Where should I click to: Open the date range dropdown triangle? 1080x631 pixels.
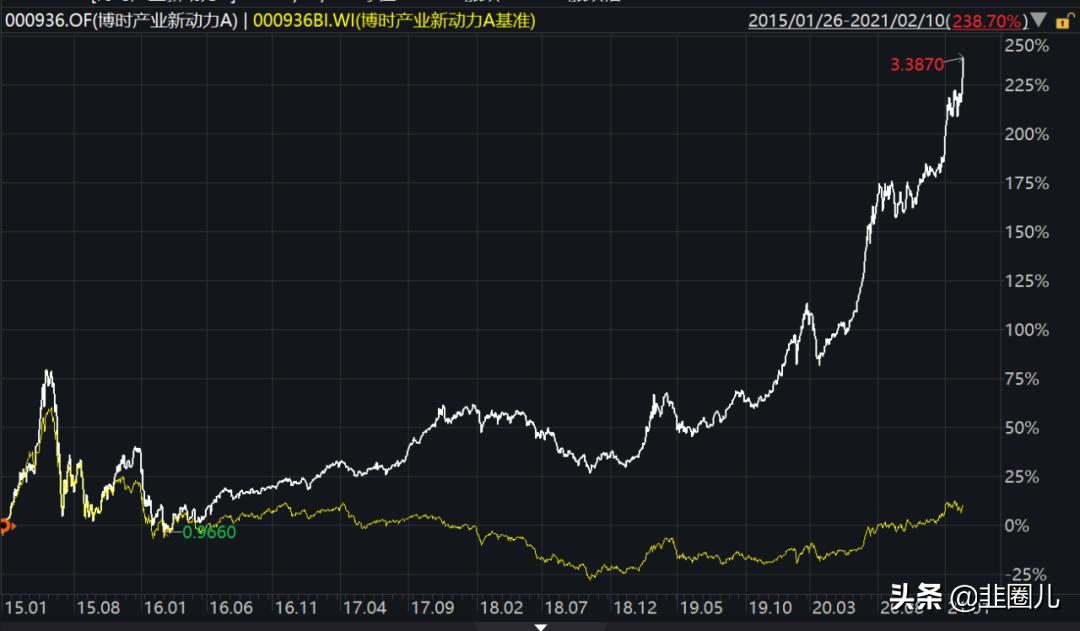pos(1040,20)
